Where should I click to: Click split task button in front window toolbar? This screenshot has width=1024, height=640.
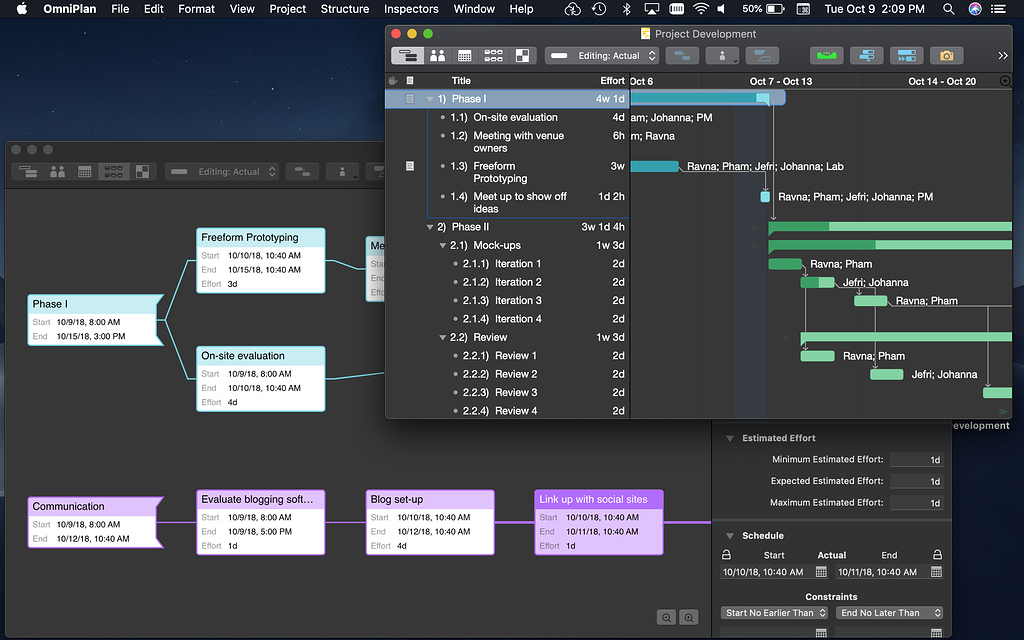[x=762, y=56]
